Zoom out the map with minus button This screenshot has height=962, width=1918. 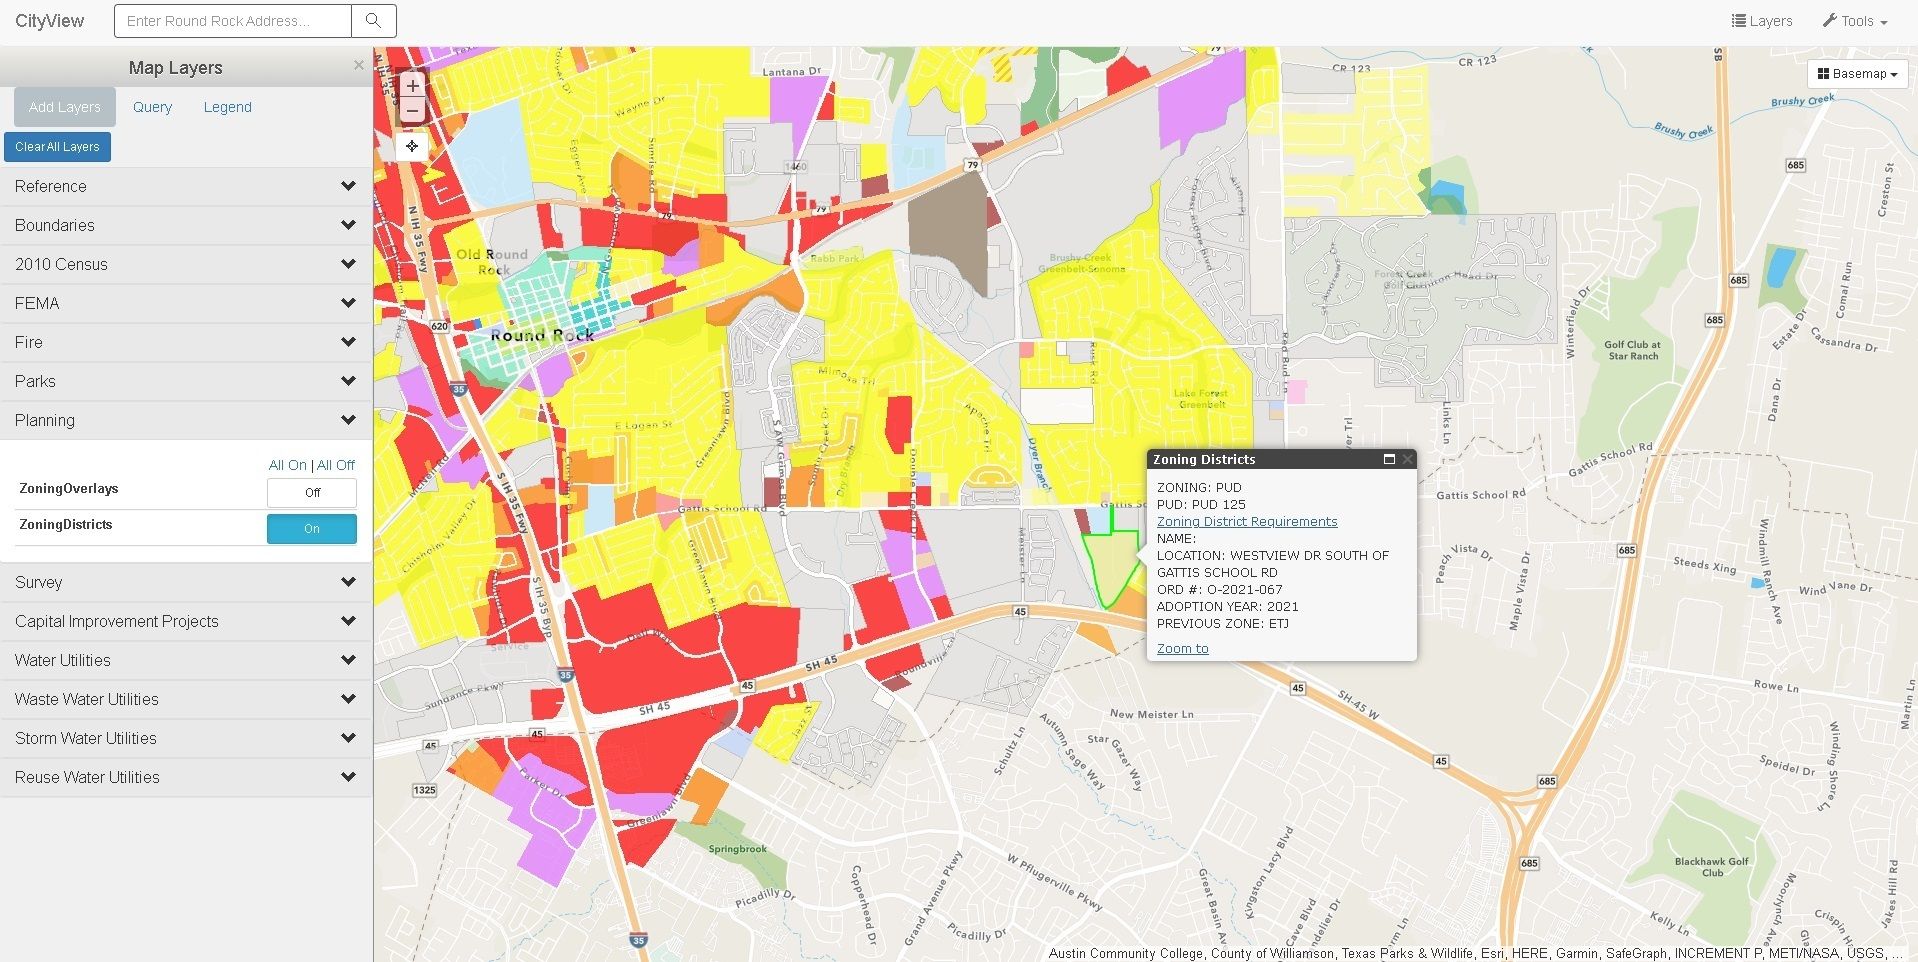point(412,110)
